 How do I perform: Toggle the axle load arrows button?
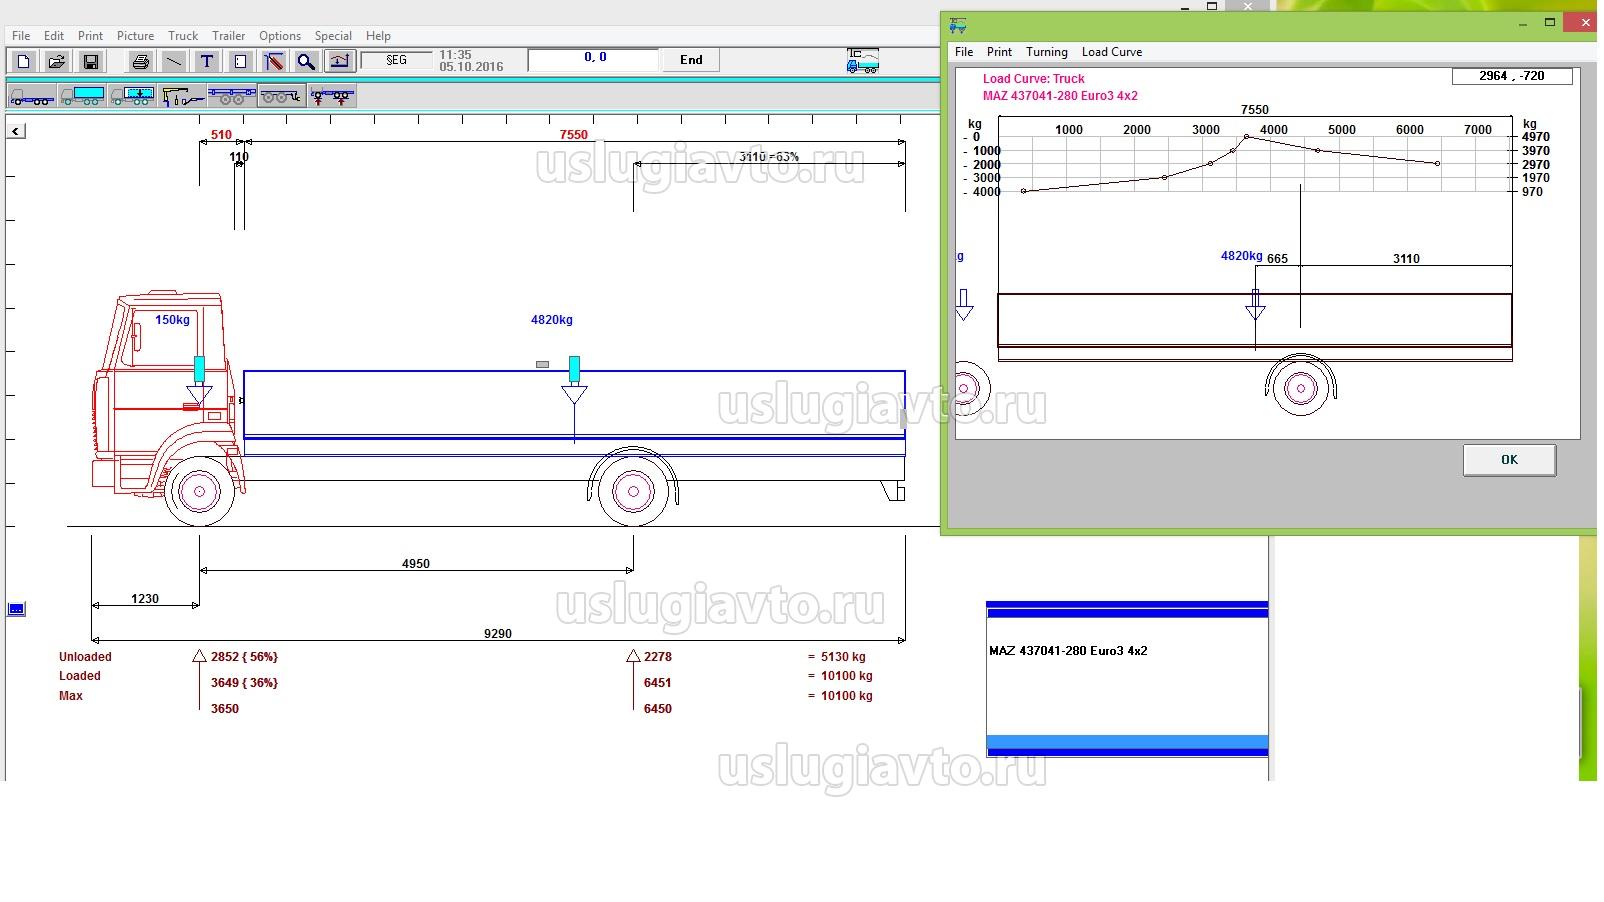coord(332,96)
